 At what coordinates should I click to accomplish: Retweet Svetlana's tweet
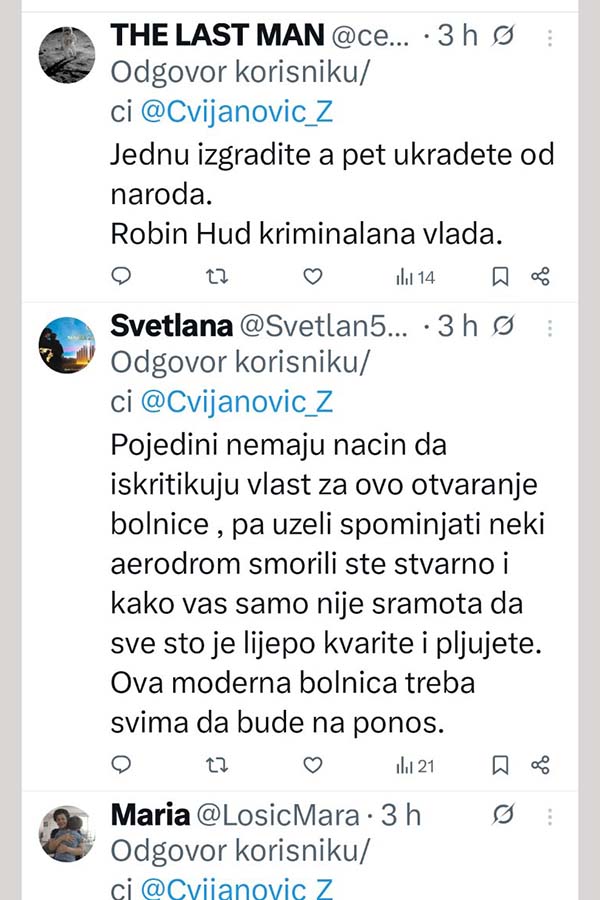point(217,765)
